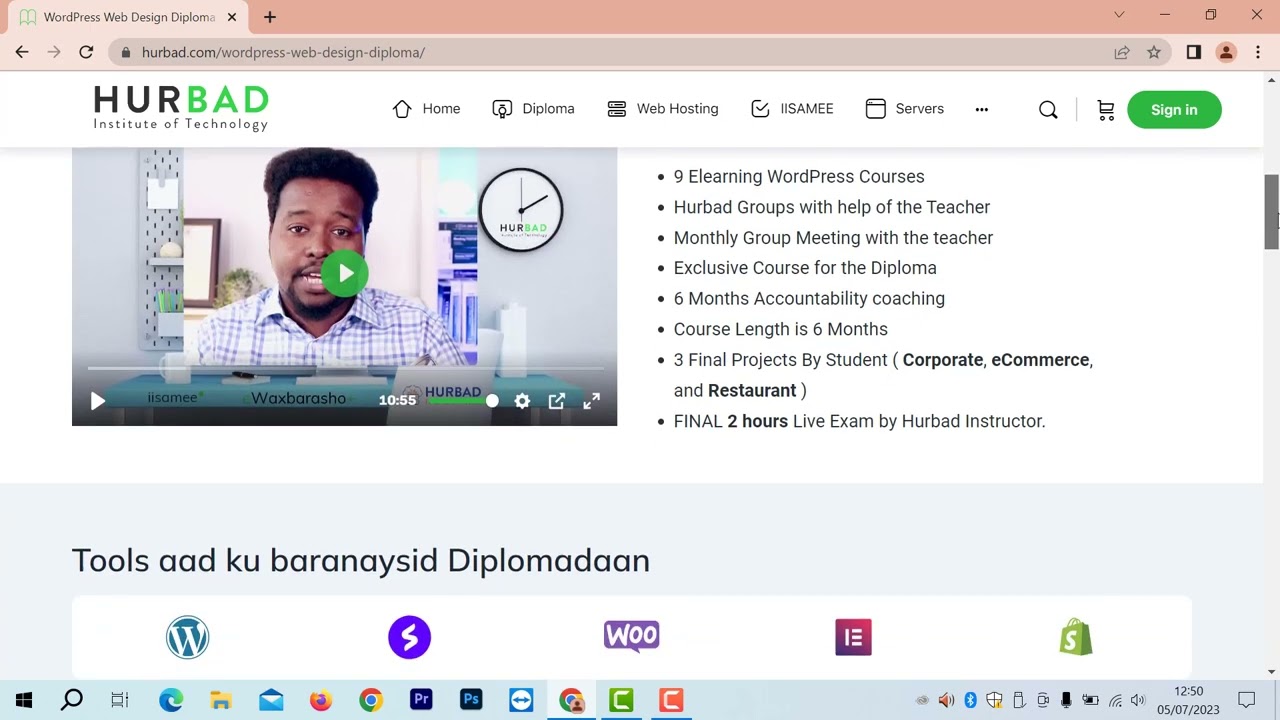Select the WordPress Web Design Diploma tab
This screenshot has height=720, width=1280.
126,17
